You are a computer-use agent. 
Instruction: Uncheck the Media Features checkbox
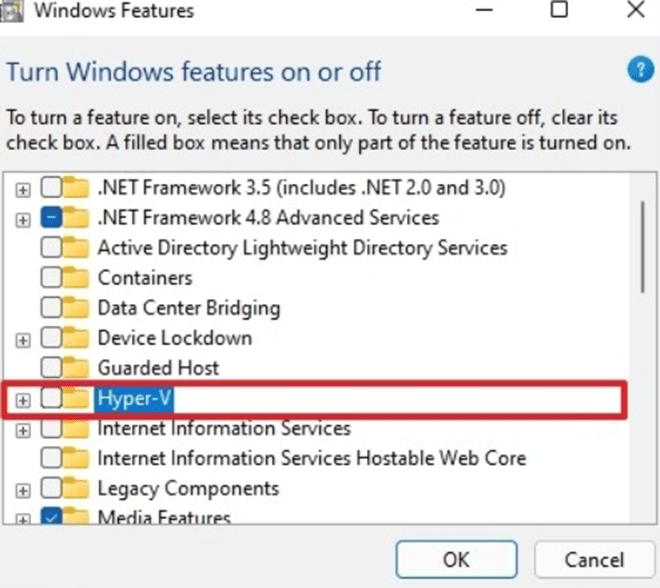coord(51,516)
